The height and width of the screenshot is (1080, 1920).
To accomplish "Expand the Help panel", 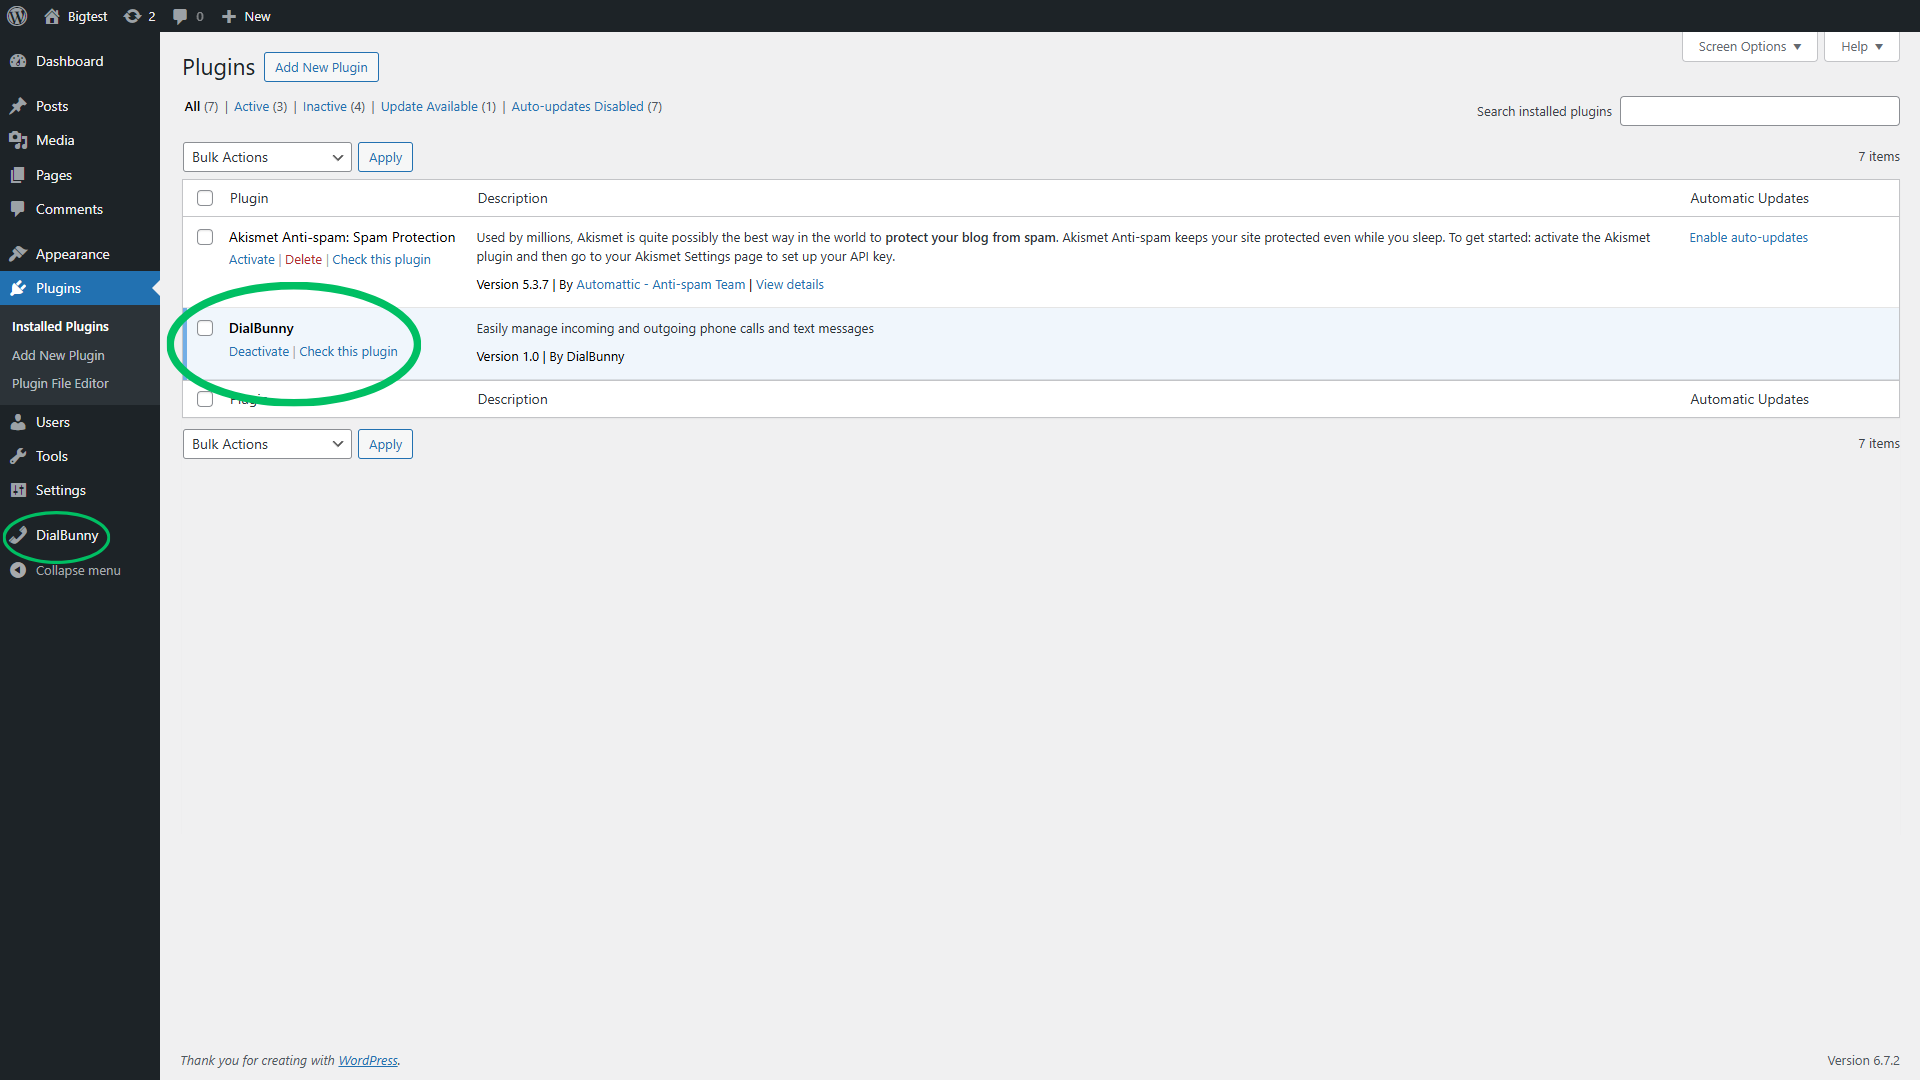I will (1859, 46).
